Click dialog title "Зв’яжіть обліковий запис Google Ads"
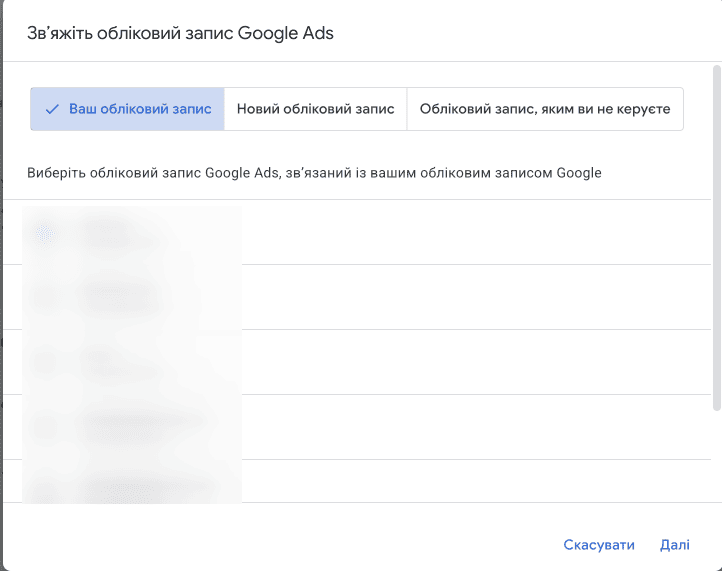 point(180,33)
